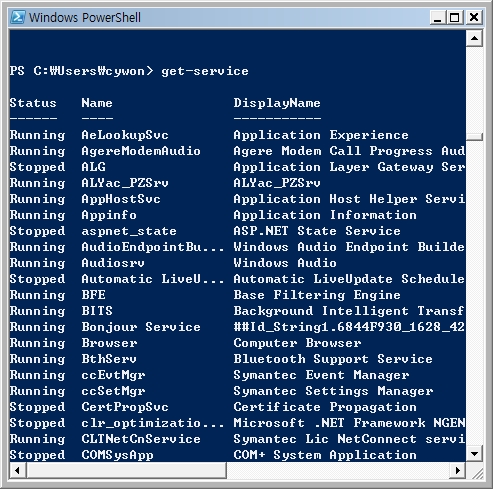Click horizontal scrollbar track right of thumb
The width and height of the screenshot is (493, 489).
338,470
